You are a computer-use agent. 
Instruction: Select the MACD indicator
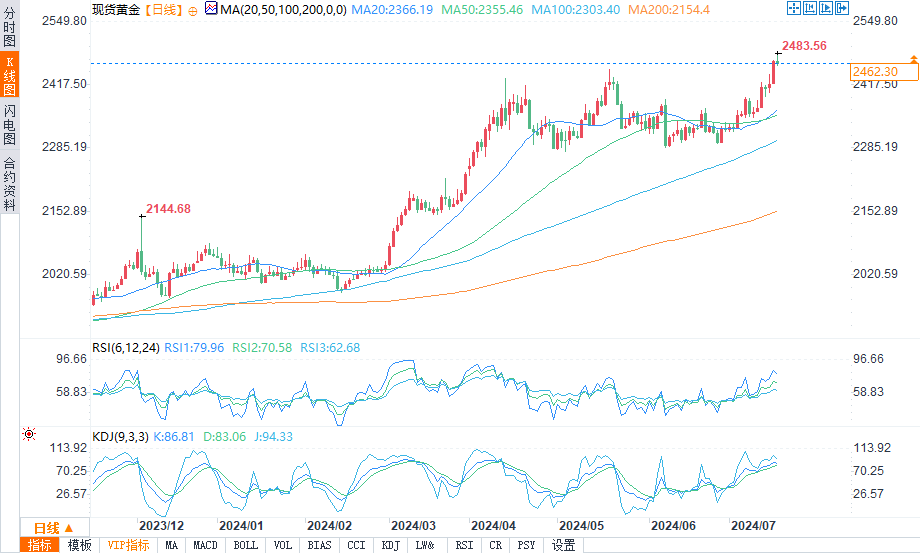coord(205,545)
